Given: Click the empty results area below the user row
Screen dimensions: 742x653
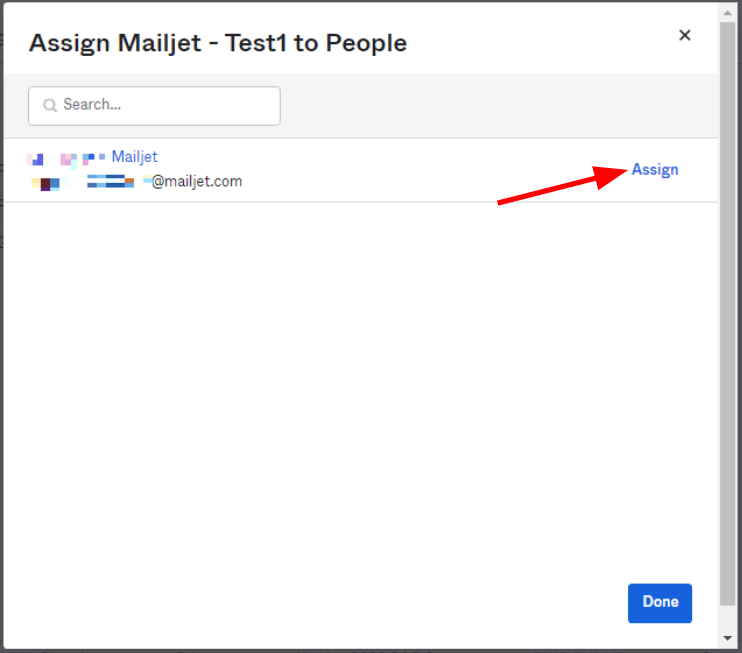Looking at the screenshot, I should point(360,380).
